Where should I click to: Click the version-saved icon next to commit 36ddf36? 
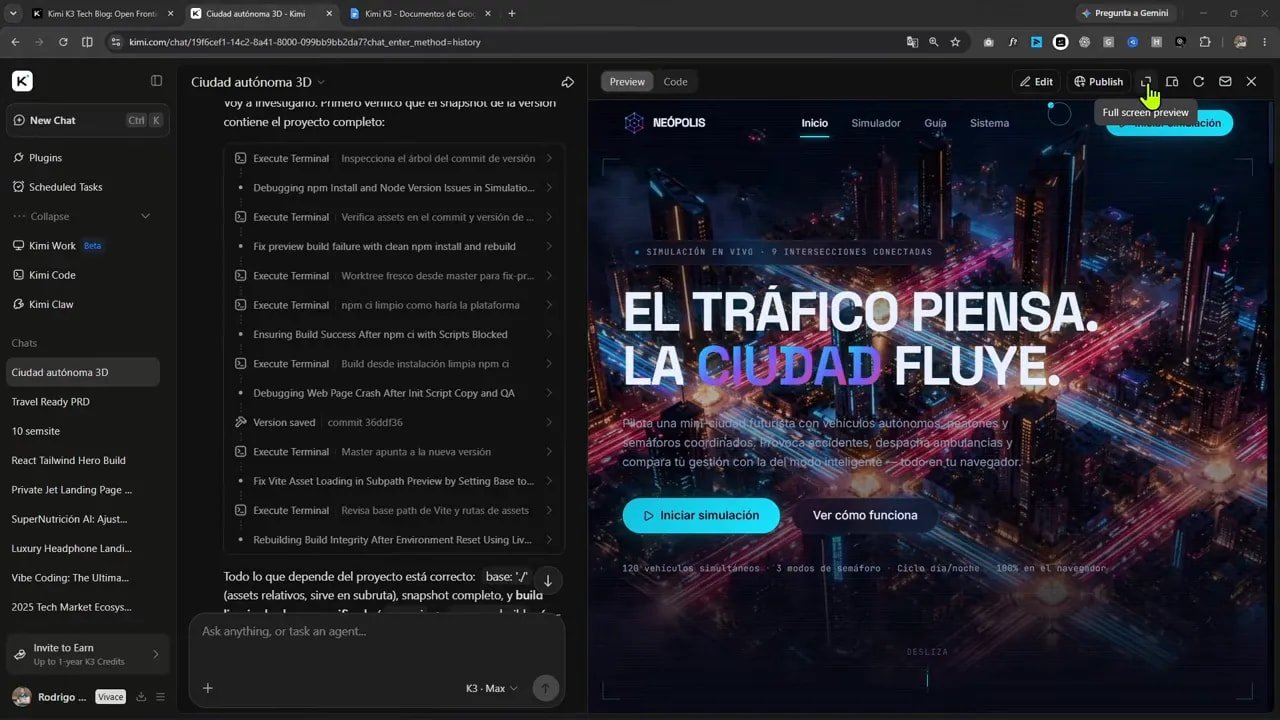[x=240, y=422]
